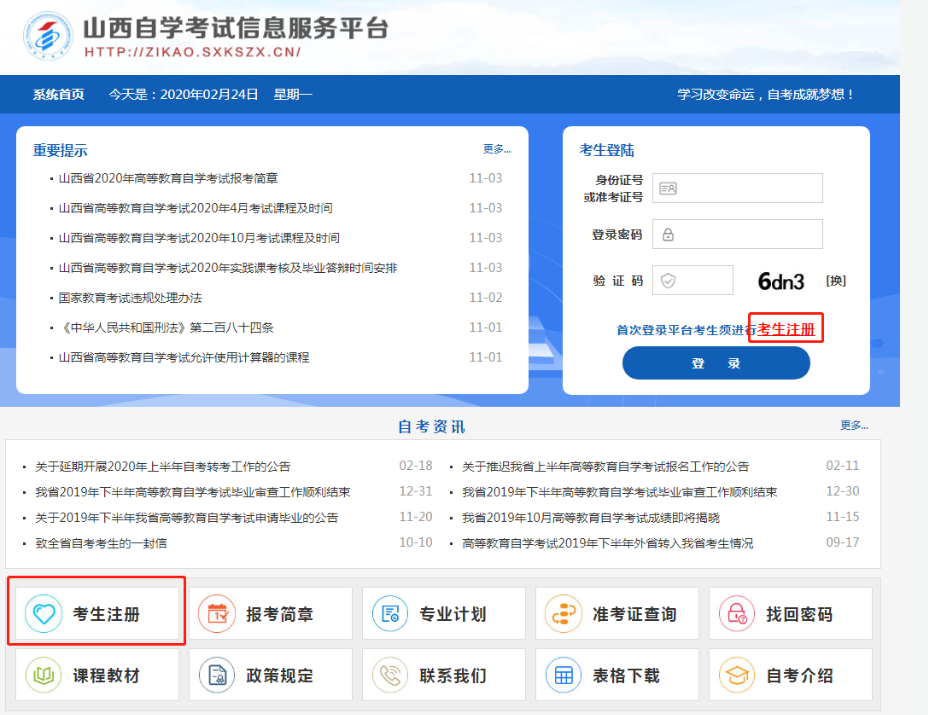This screenshot has height=715, width=928.
Task: Expand 重要提示 with the 更多 link
Action: coord(496,149)
